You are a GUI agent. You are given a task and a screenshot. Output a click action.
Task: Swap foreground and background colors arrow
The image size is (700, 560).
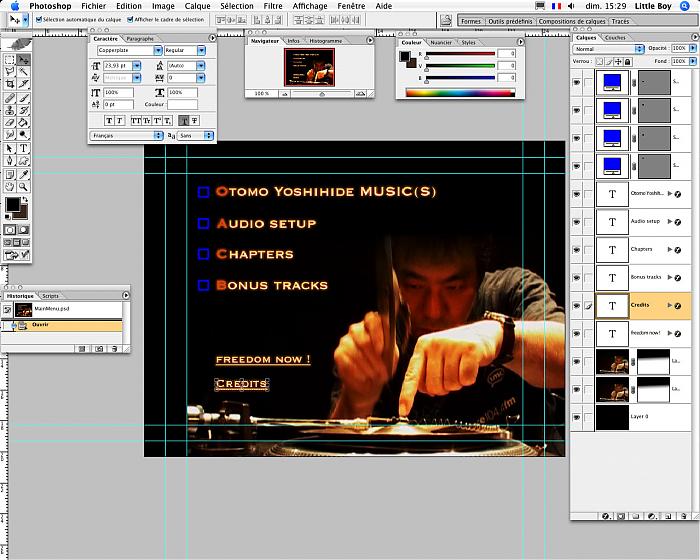coord(25,200)
